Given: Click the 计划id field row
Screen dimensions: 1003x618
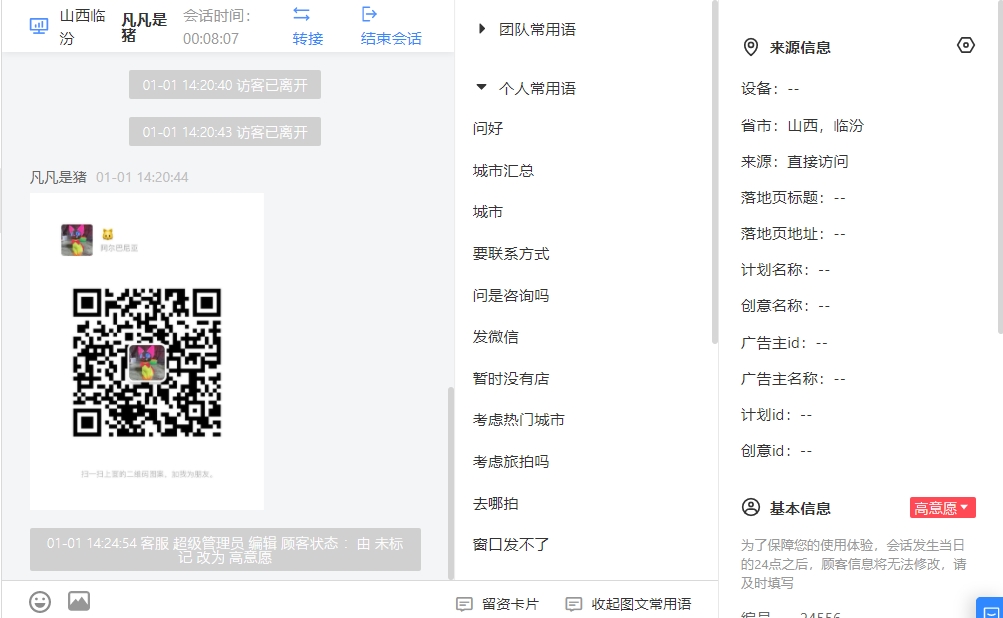Looking at the screenshot, I should [777, 415].
